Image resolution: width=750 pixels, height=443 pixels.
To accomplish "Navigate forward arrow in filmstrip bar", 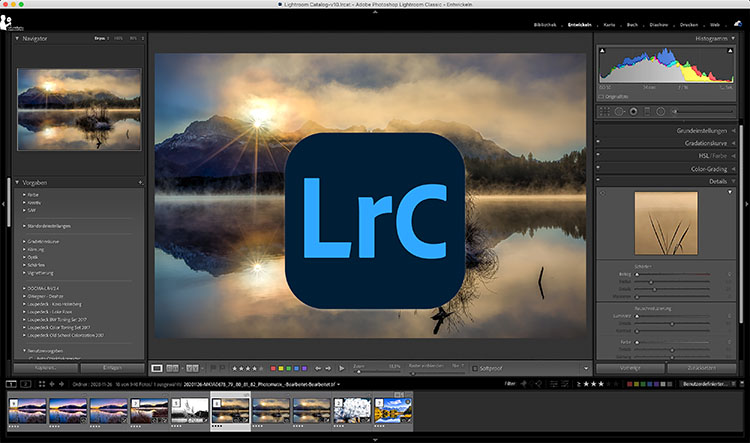I will [61, 384].
